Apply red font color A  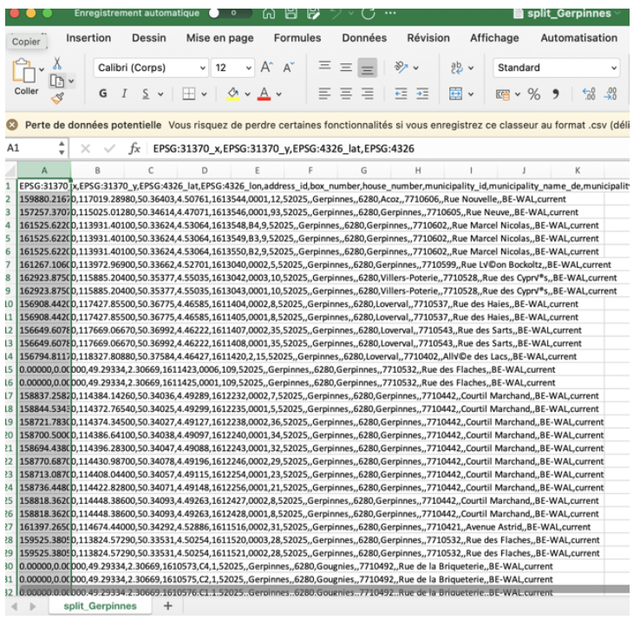point(264,94)
